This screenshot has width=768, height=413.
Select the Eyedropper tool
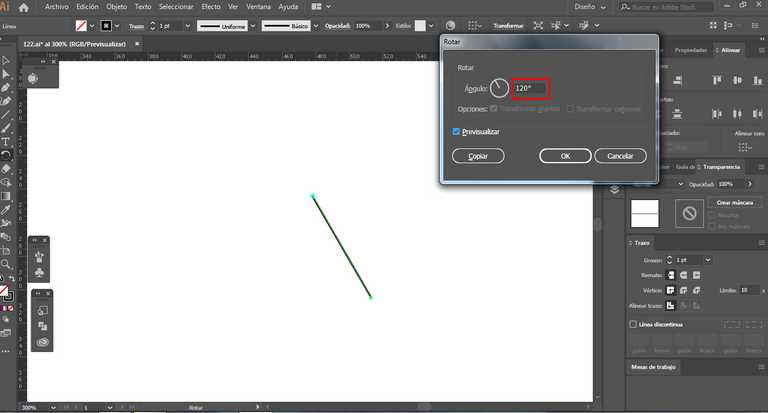6,210
